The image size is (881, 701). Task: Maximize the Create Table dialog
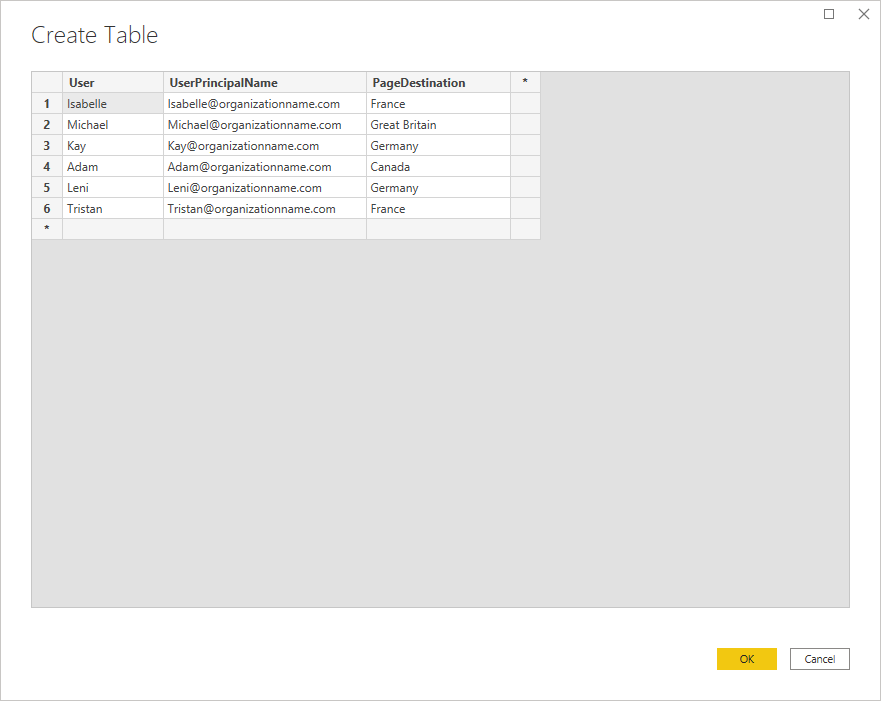click(829, 14)
